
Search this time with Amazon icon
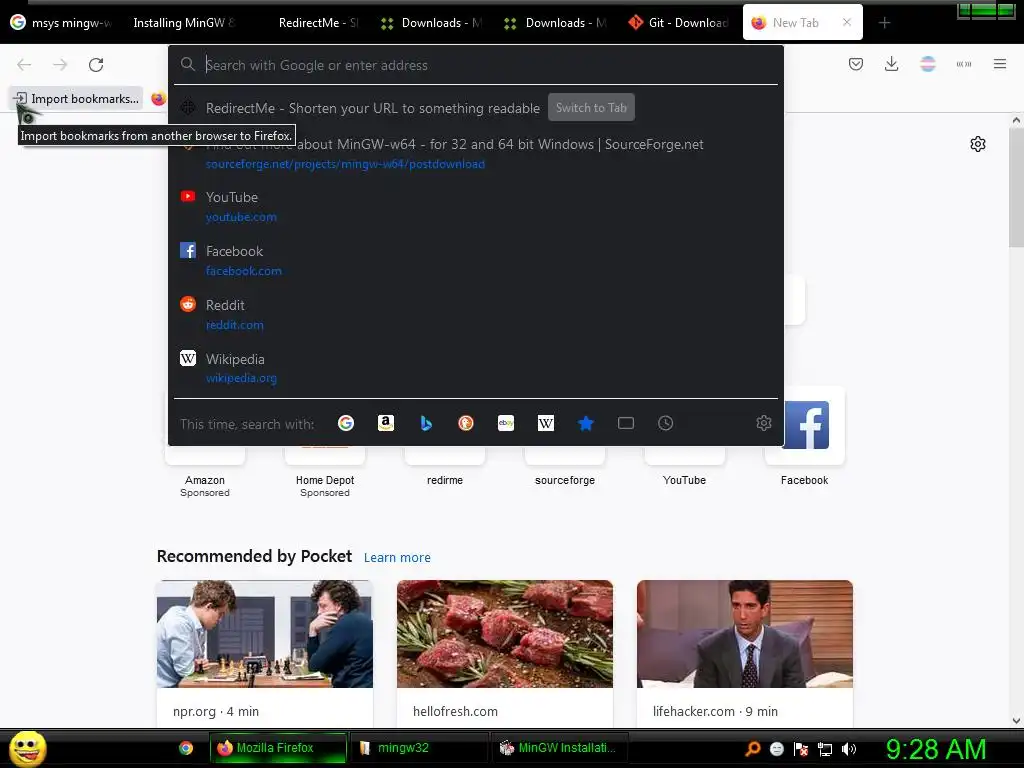386,423
